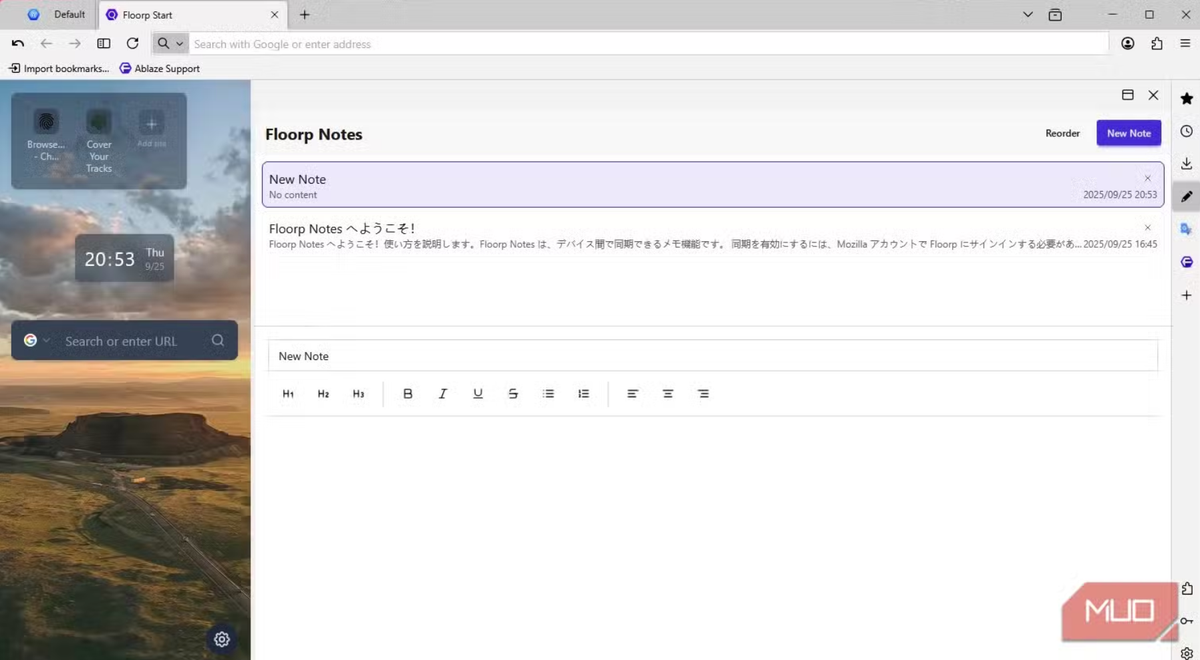Open Downloads icon in sidebar
Image resolution: width=1200 pixels, height=660 pixels.
point(1186,164)
